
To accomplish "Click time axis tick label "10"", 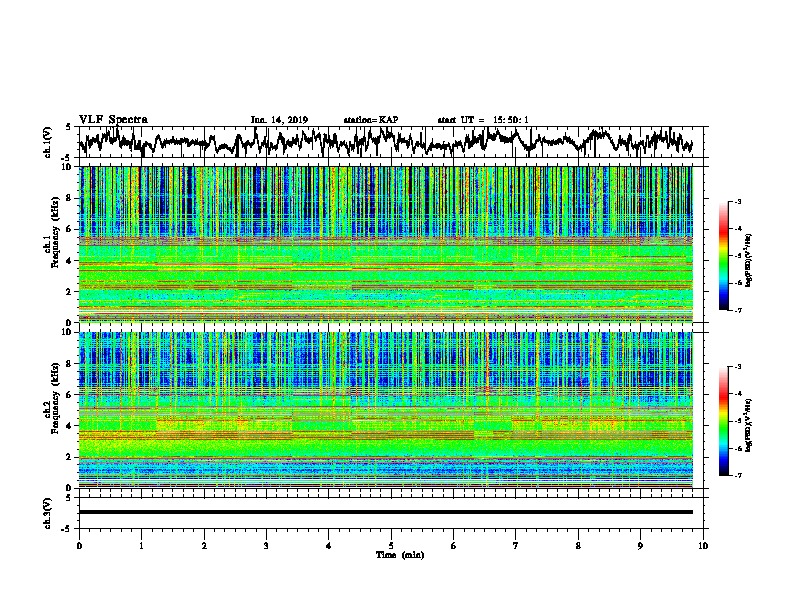I will pos(703,546).
